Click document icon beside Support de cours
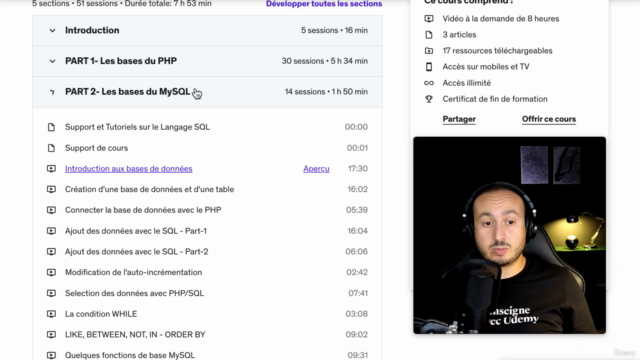The height and width of the screenshot is (360, 640). 51,148
